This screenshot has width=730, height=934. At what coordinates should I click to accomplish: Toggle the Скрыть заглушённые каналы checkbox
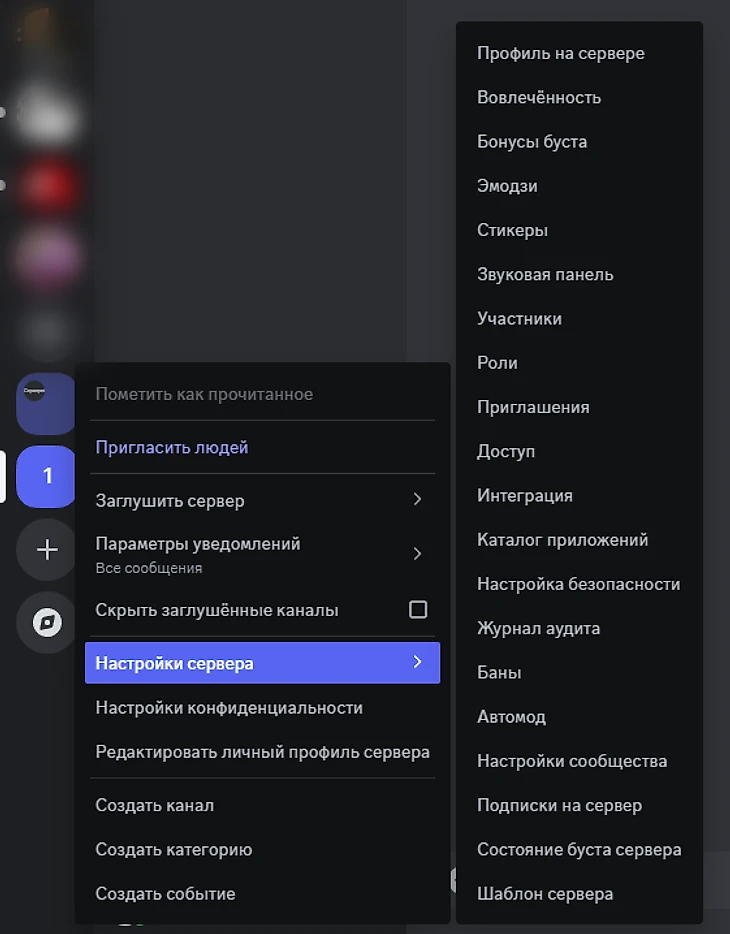coord(418,609)
